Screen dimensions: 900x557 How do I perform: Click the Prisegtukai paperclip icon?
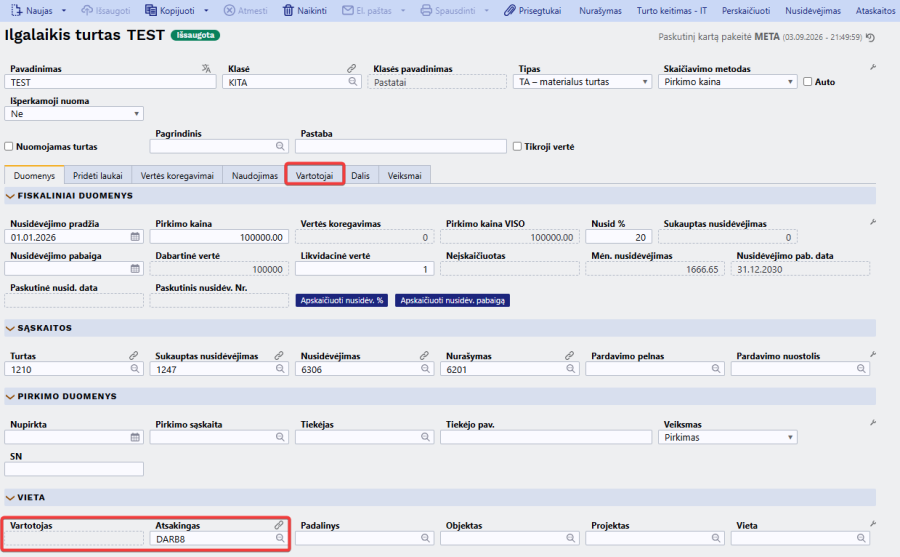[x=510, y=10]
